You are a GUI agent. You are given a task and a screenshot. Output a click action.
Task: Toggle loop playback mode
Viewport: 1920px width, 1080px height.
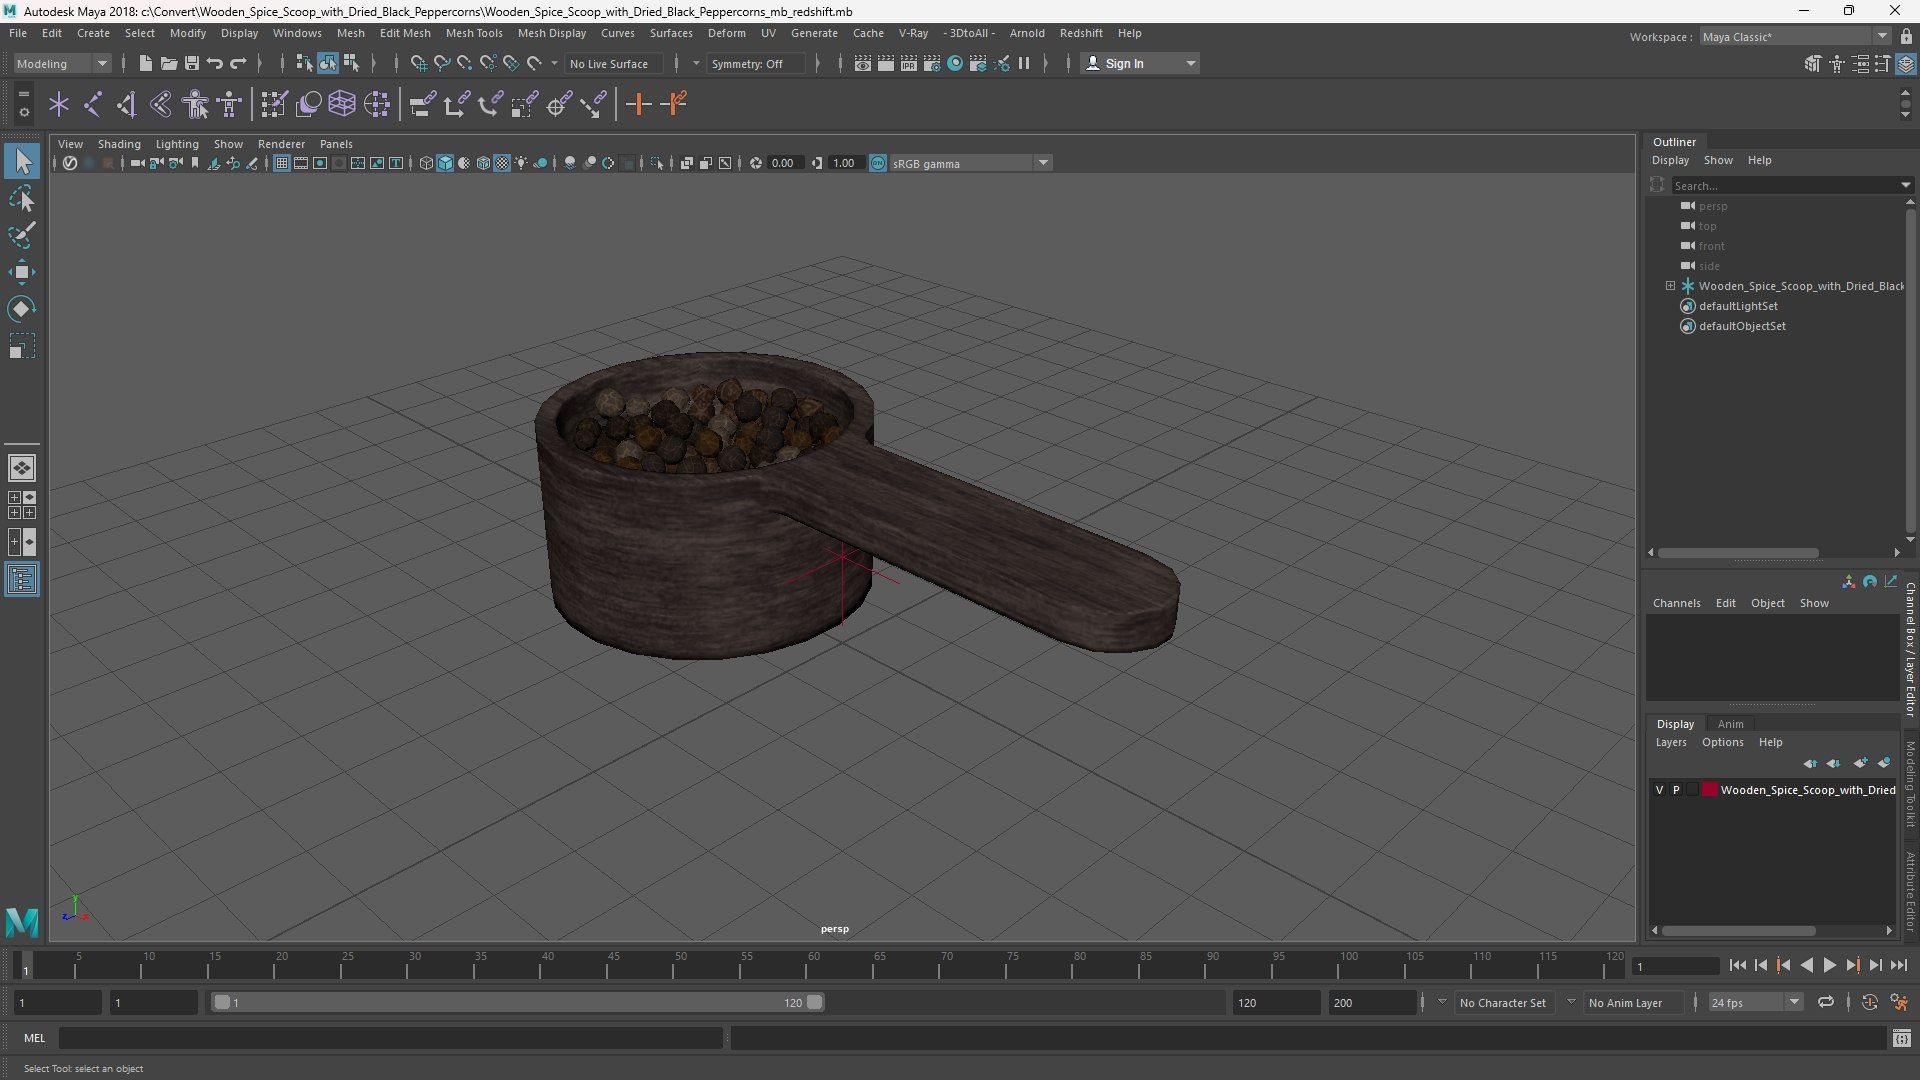click(1826, 1002)
